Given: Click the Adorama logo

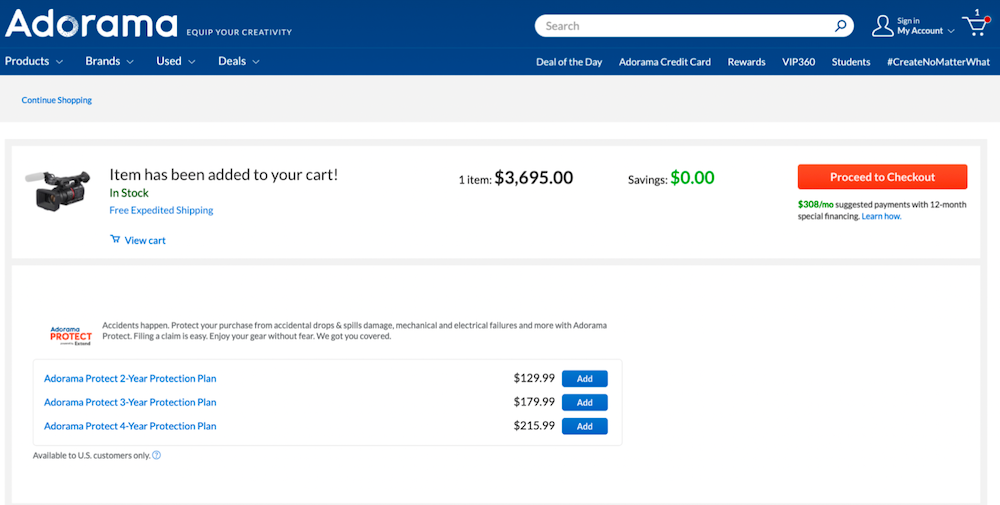Looking at the screenshot, I should (x=91, y=24).
